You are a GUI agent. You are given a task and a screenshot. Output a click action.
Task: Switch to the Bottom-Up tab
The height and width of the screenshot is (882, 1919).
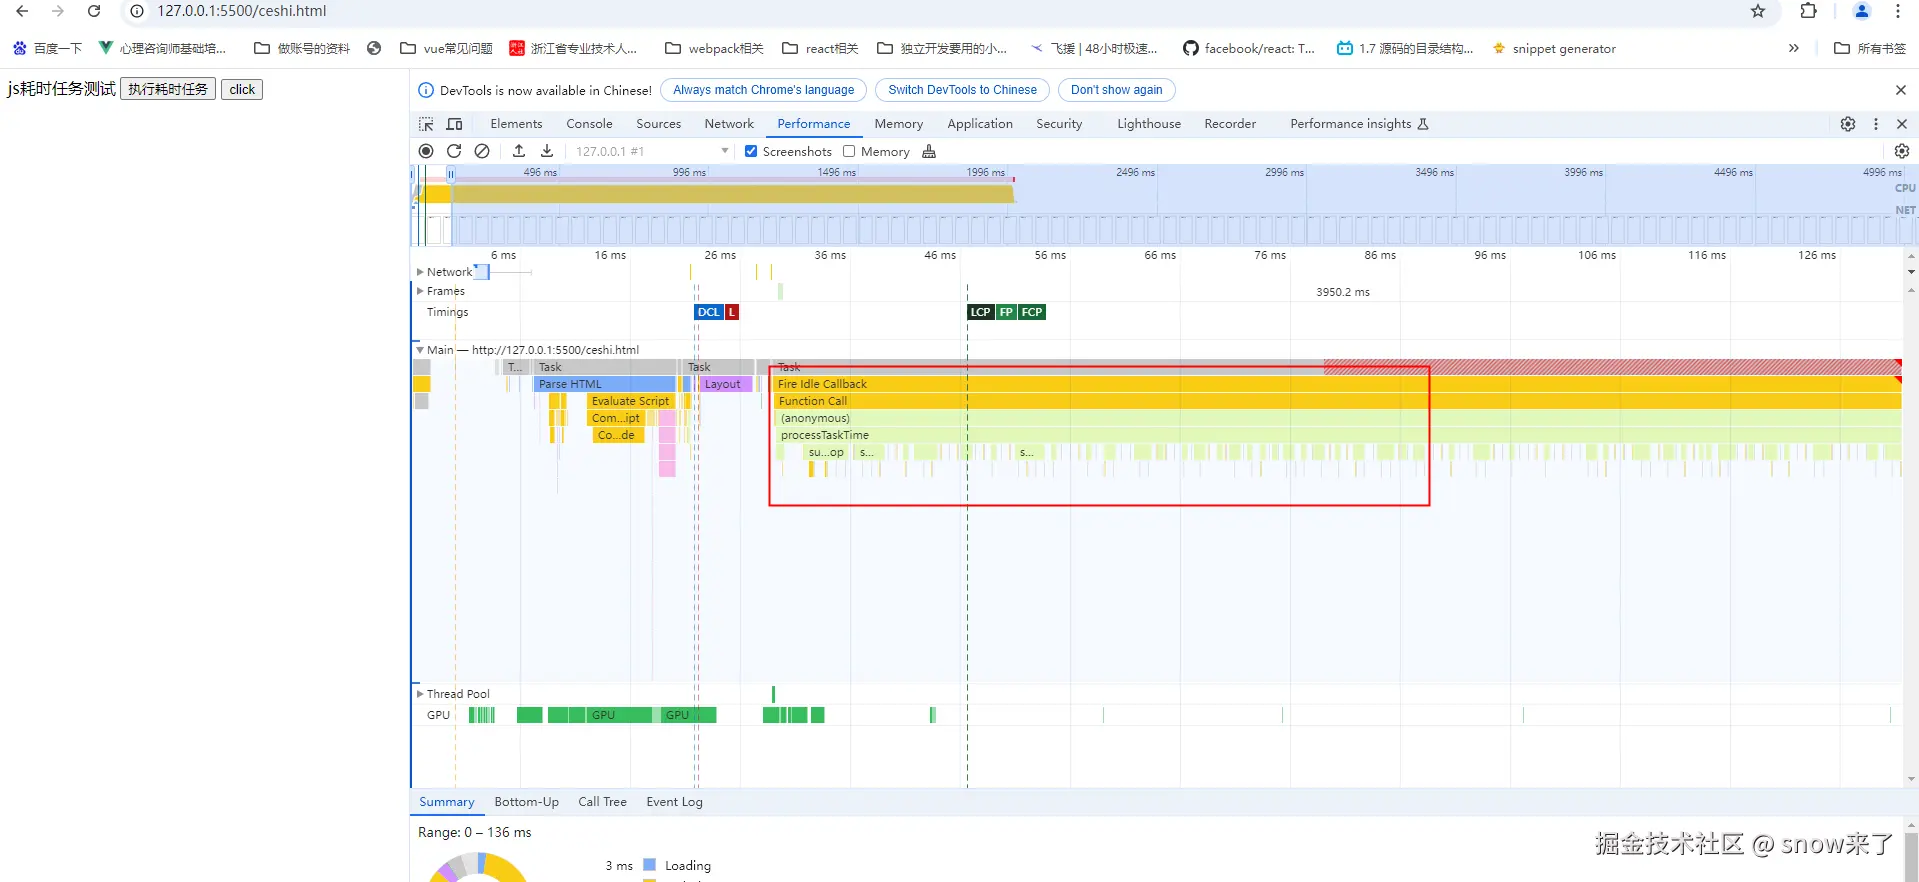point(526,802)
